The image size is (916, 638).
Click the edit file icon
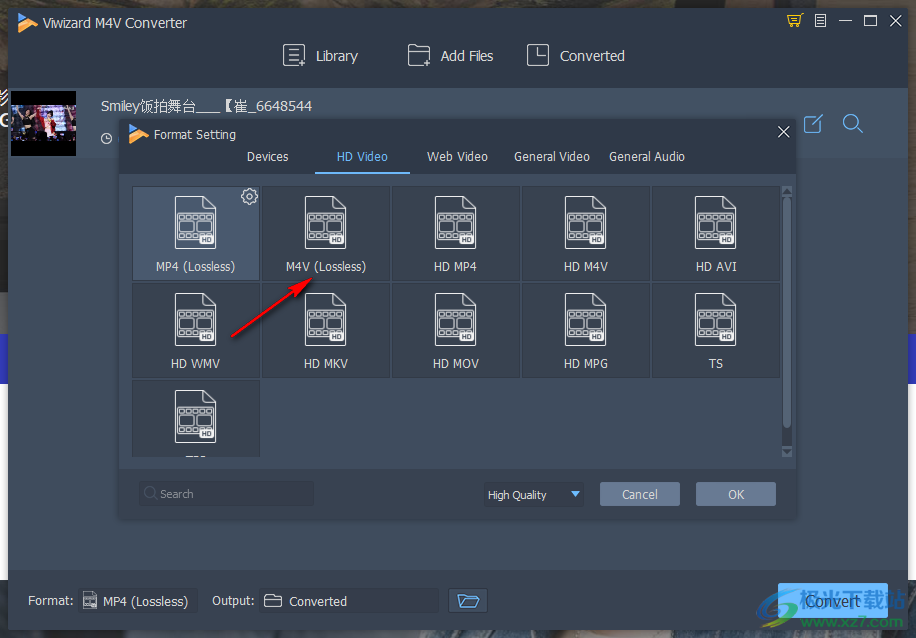tap(813, 124)
